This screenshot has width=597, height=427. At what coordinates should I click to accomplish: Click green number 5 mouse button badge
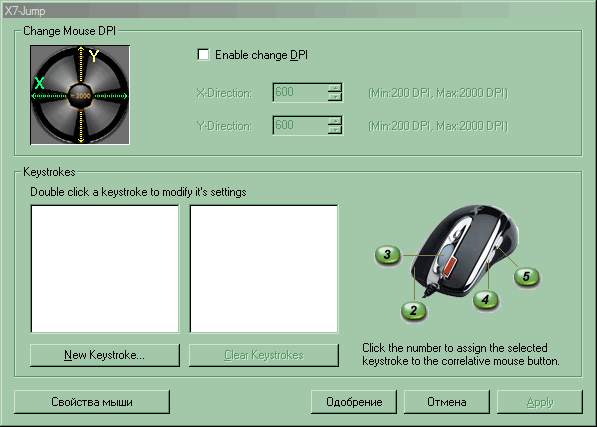(527, 276)
